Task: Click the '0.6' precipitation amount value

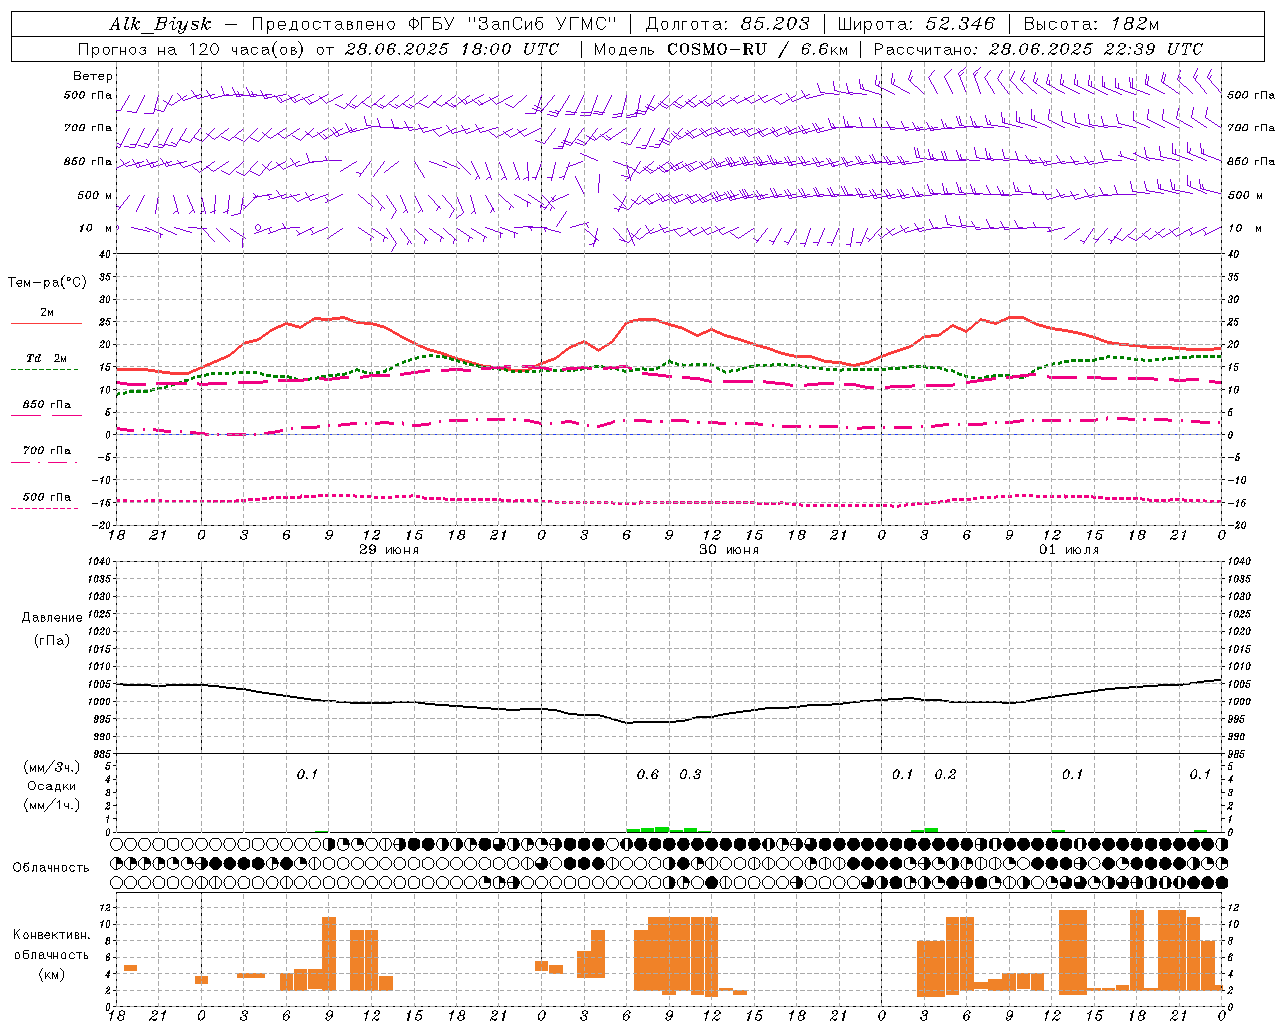Action: [648, 774]
